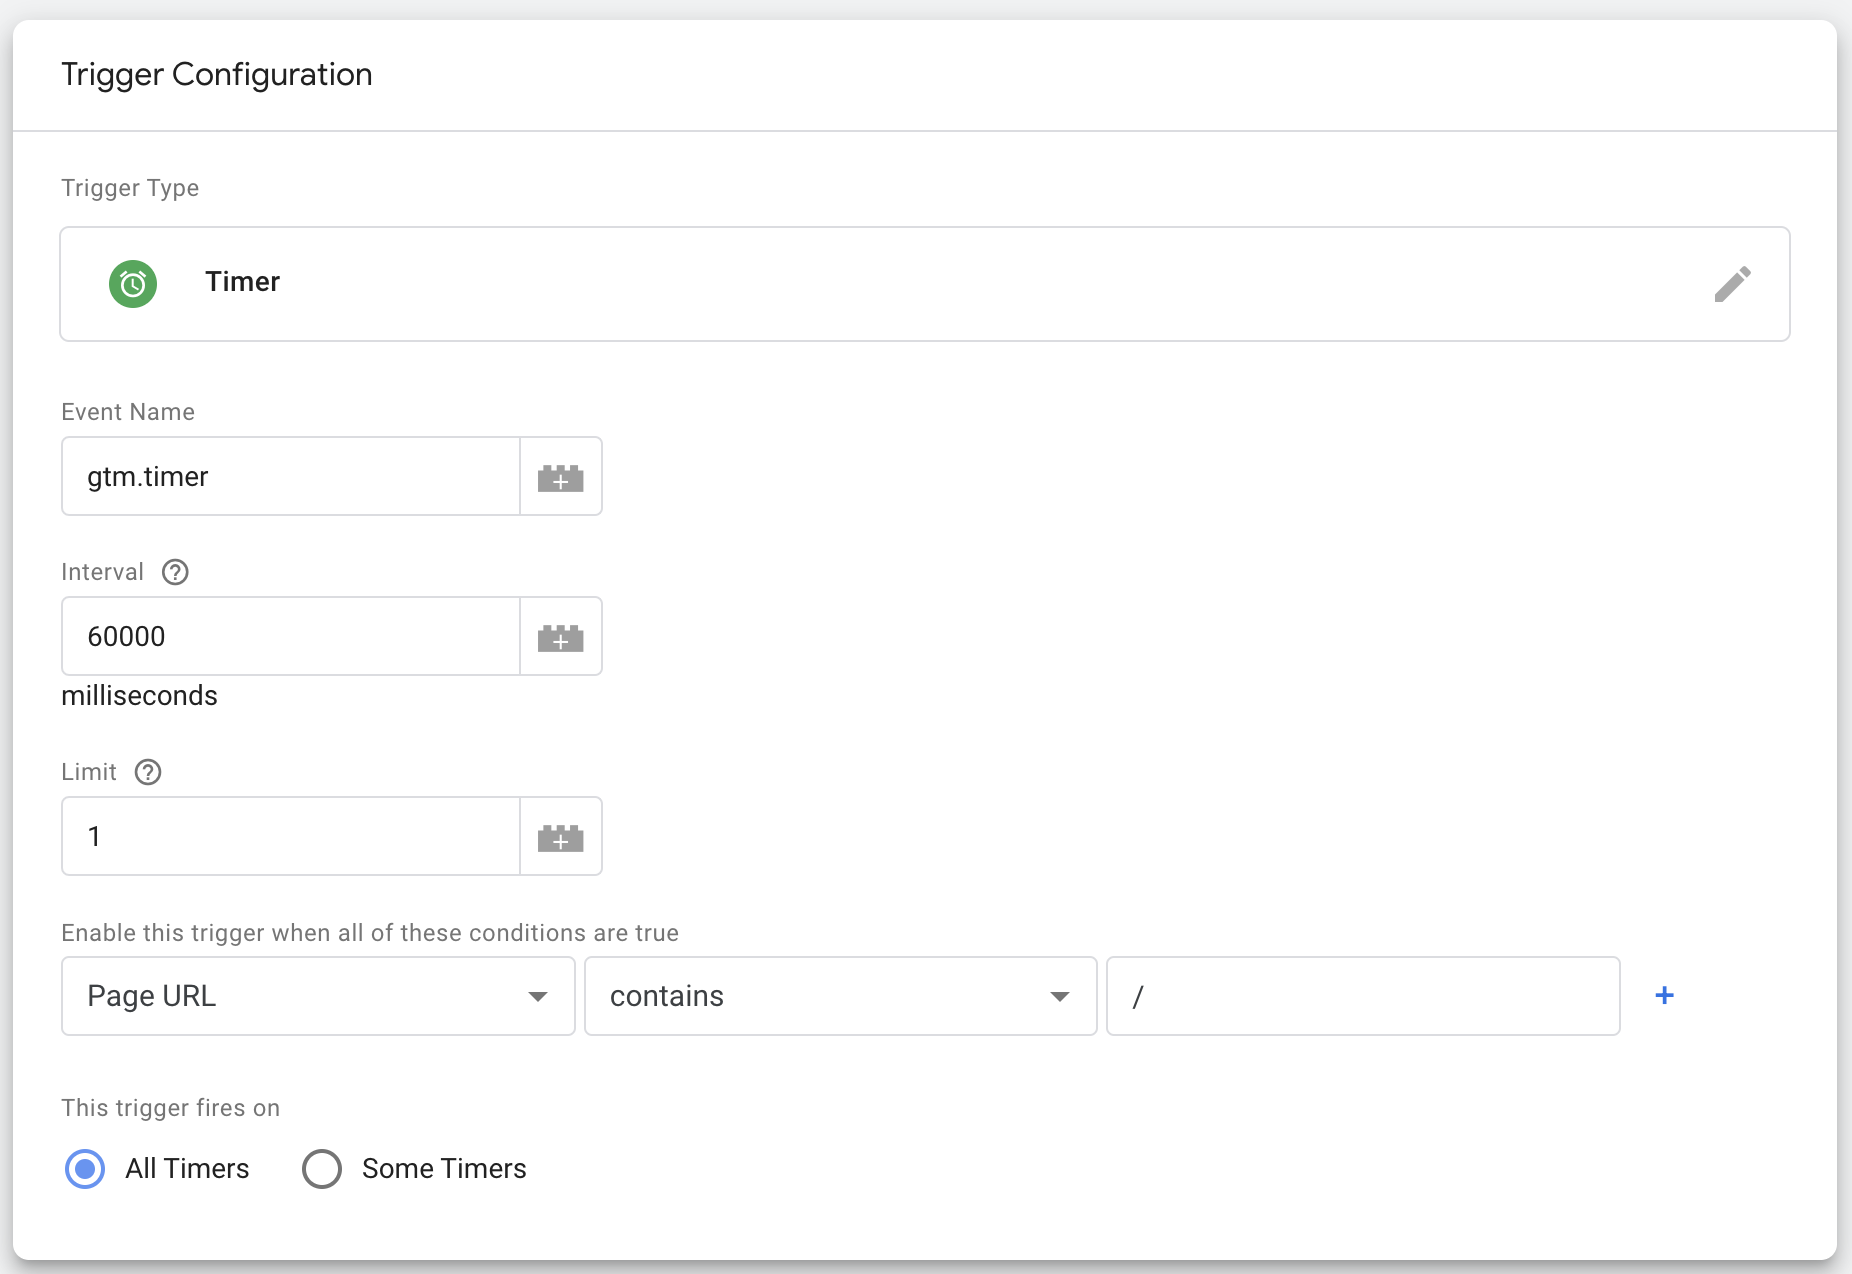Insert variable for Limit field

(x=561, y=837)
